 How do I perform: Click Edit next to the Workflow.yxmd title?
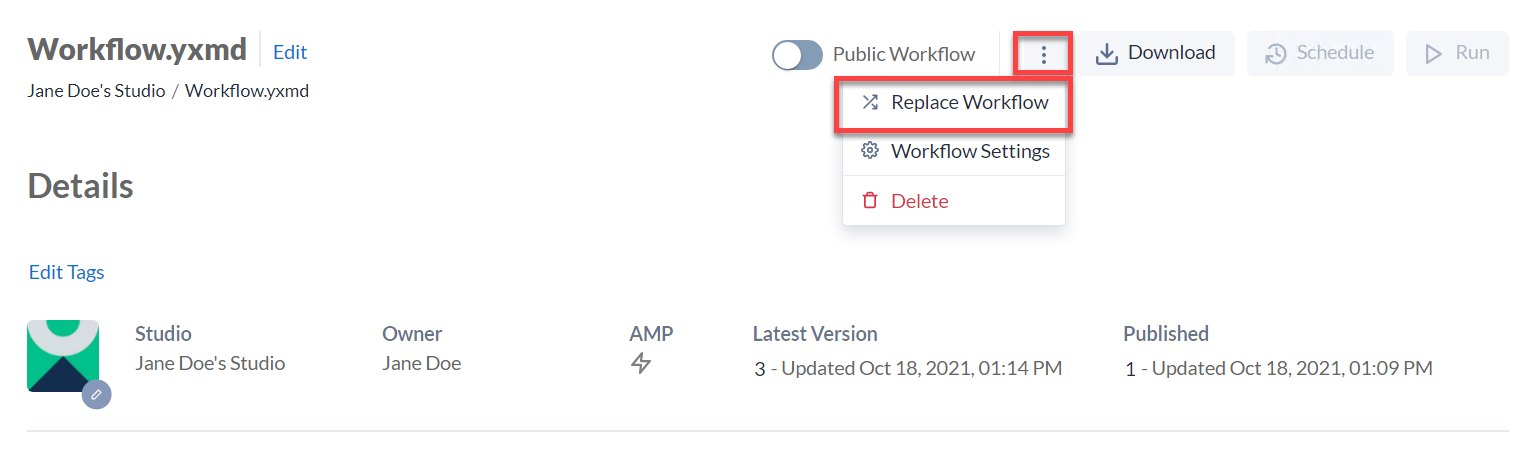290,52
